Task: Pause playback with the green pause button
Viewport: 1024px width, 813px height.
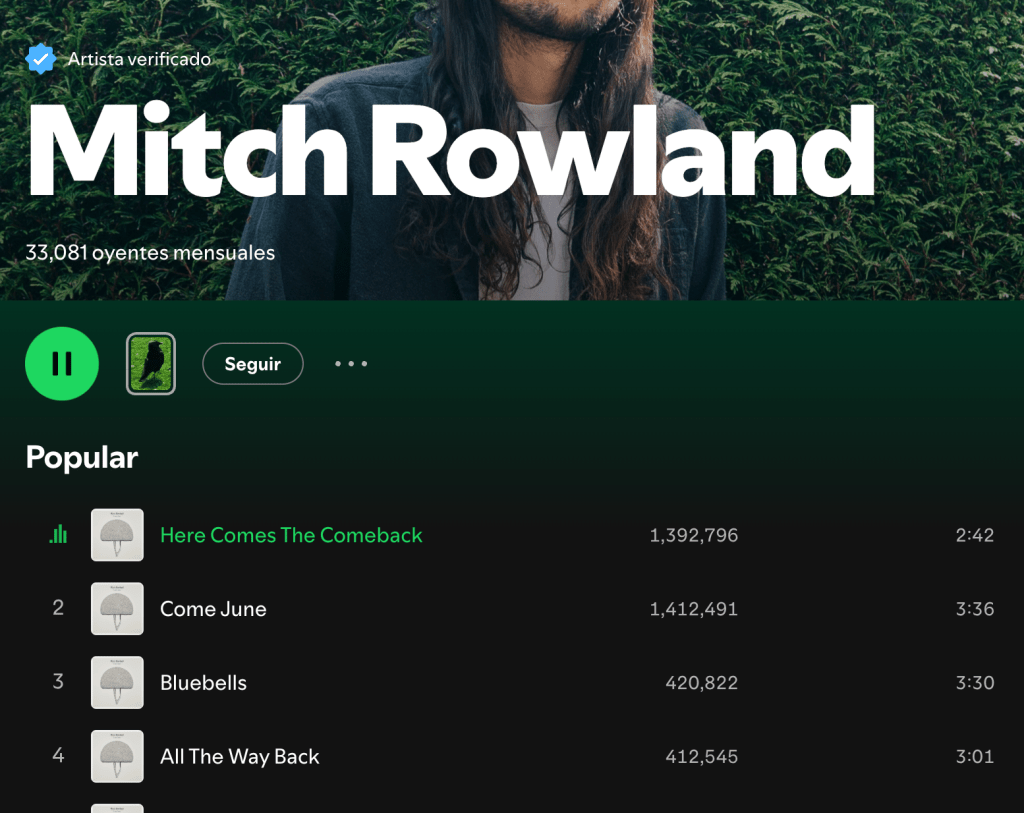Action: (x=62, y=364)
